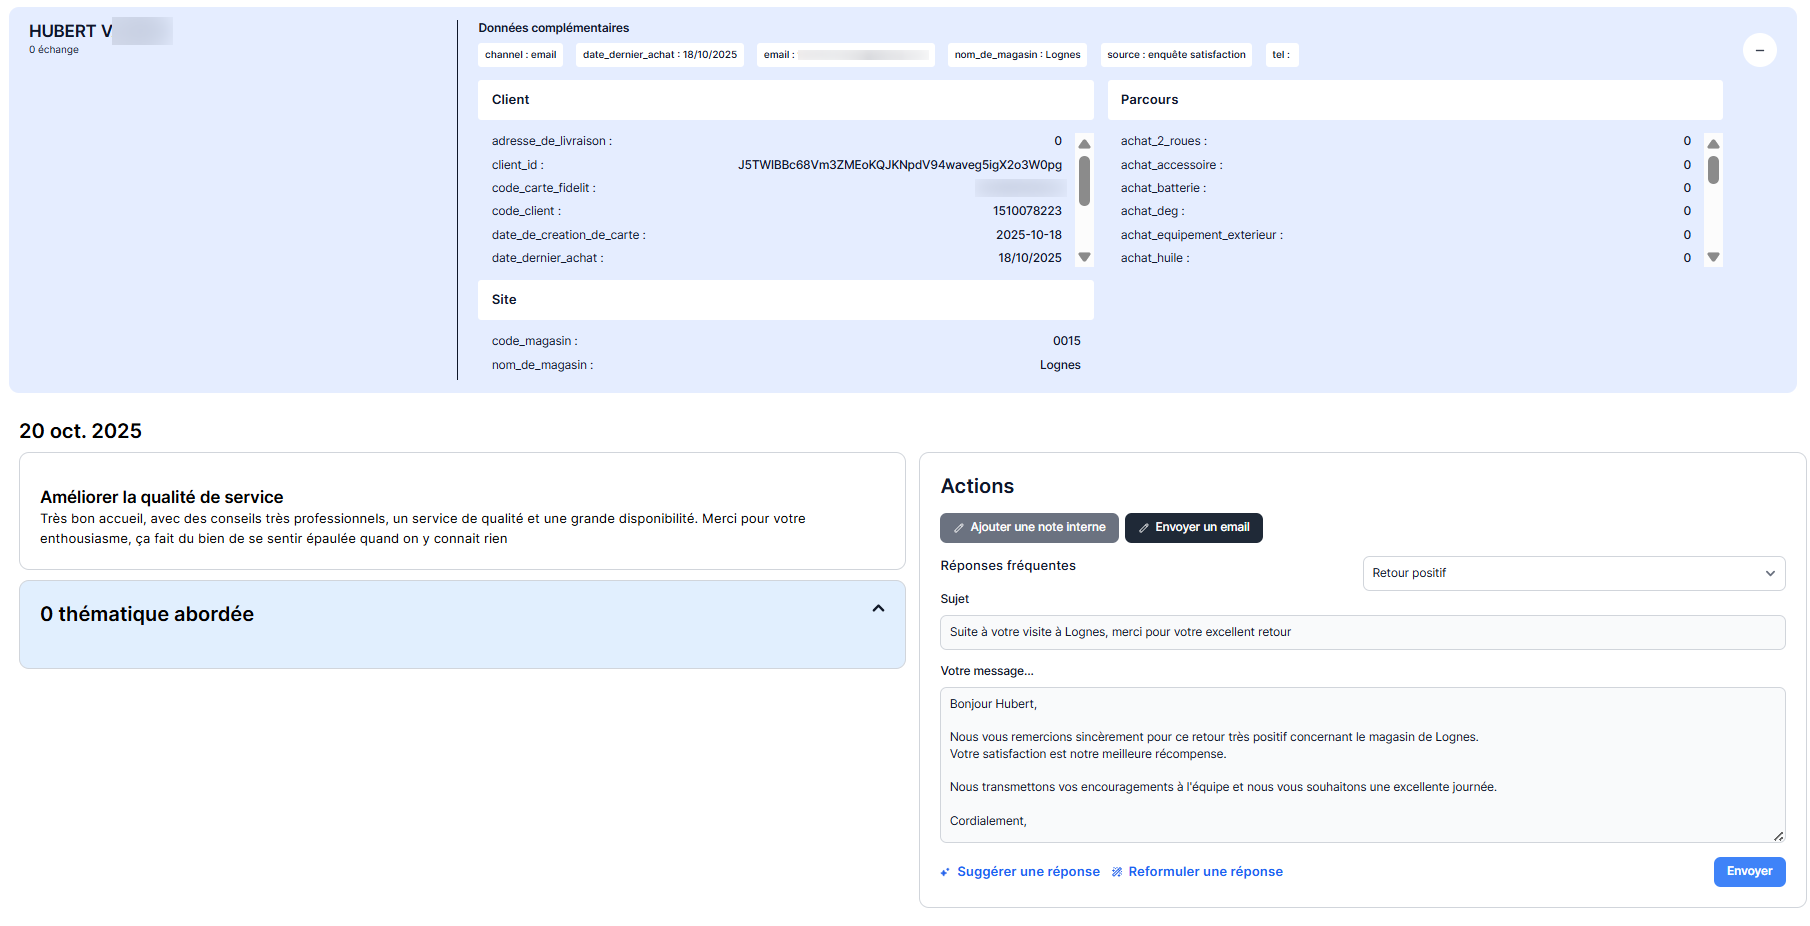The height and width of the screenshot is (926, 1810).
Task: Click the Parcours list scroll-up arrow
Action: [1713, 144]
